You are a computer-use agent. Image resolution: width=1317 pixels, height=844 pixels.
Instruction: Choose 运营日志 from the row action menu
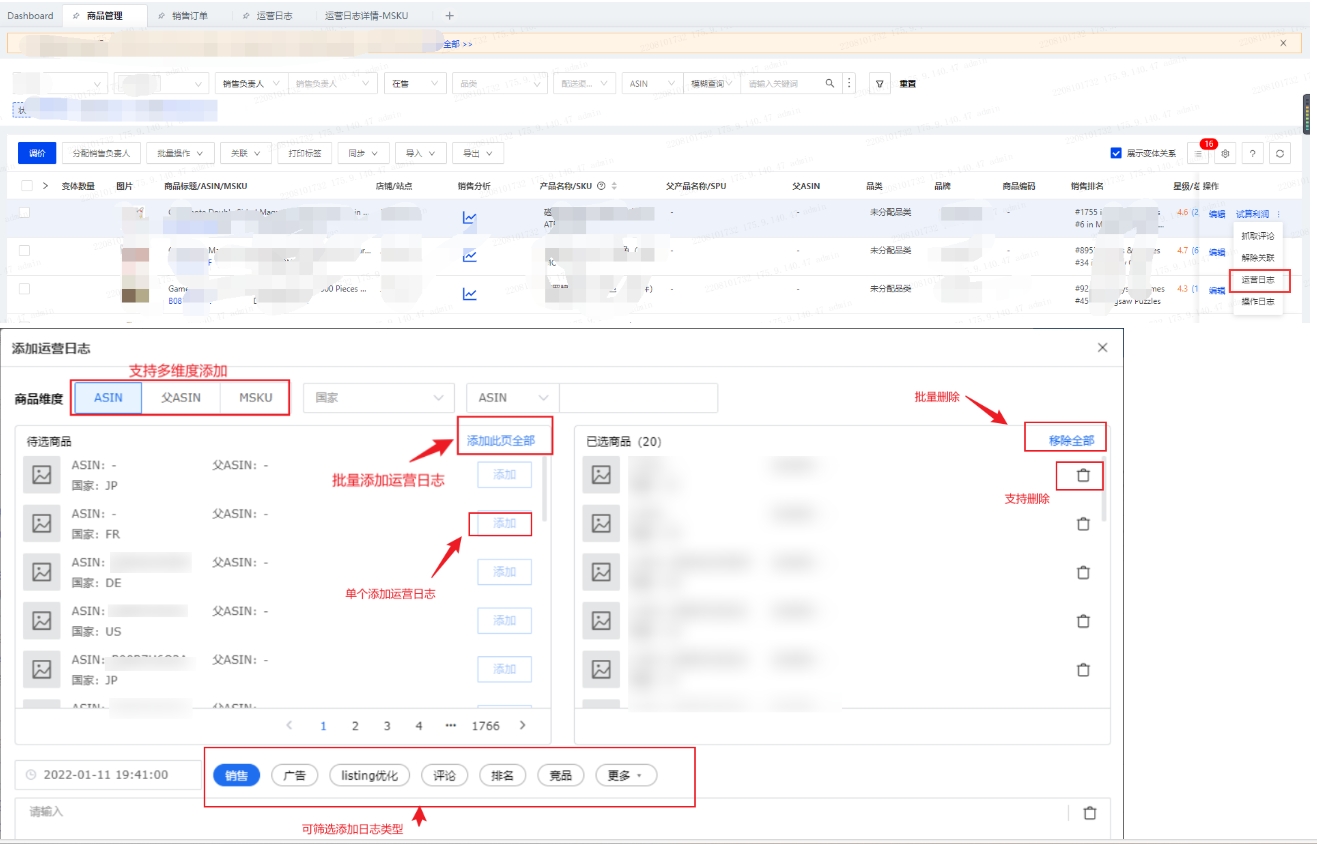[1258, 280]
